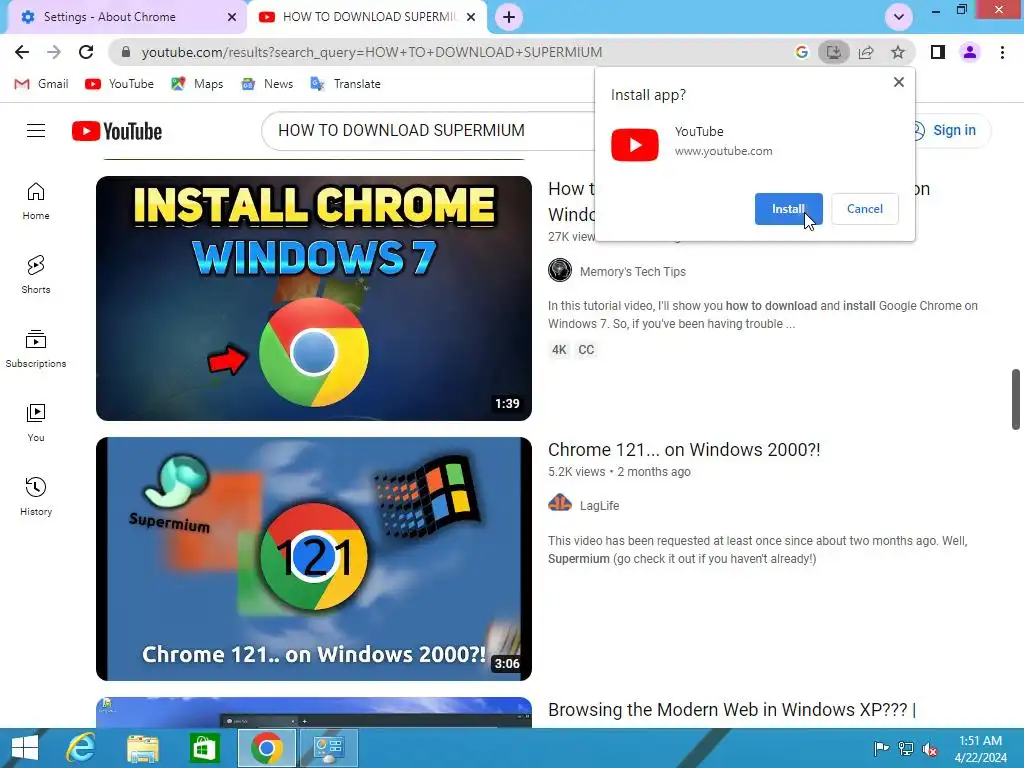
Task: Reload the YouTube page
Action: tap(86, 52)
